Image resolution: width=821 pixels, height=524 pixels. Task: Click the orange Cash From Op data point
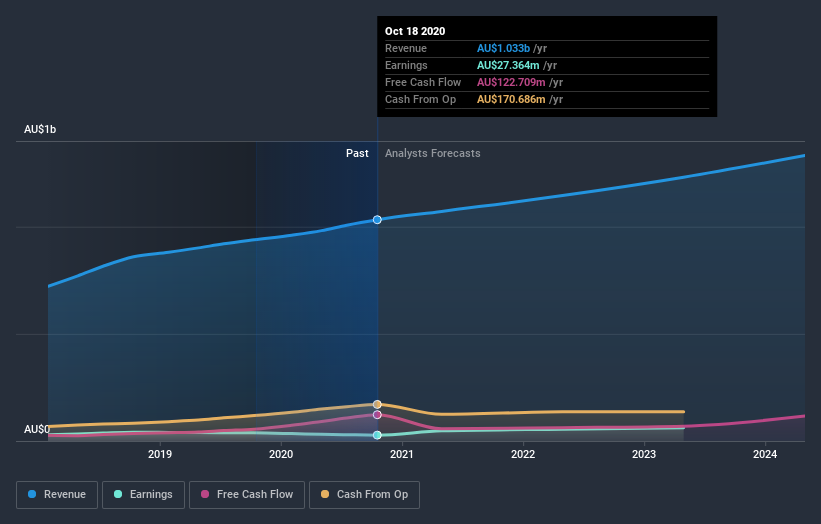point(377,404)
